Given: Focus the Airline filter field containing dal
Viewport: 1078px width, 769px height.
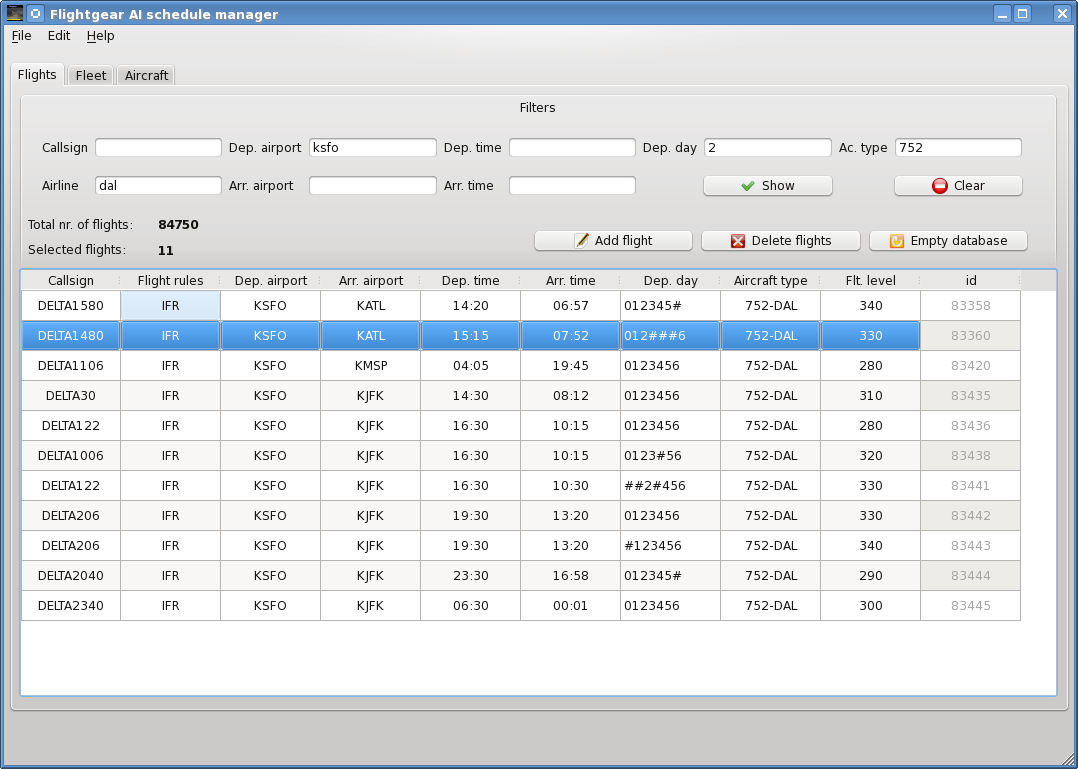Looking at the screenshot, I should click(158, 186).
